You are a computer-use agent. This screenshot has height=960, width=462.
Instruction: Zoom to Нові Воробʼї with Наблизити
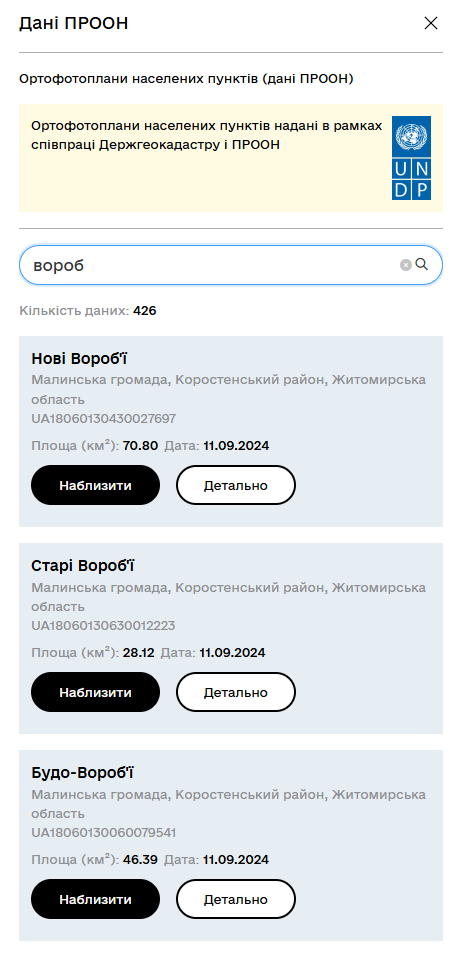[x=95, y=486]
